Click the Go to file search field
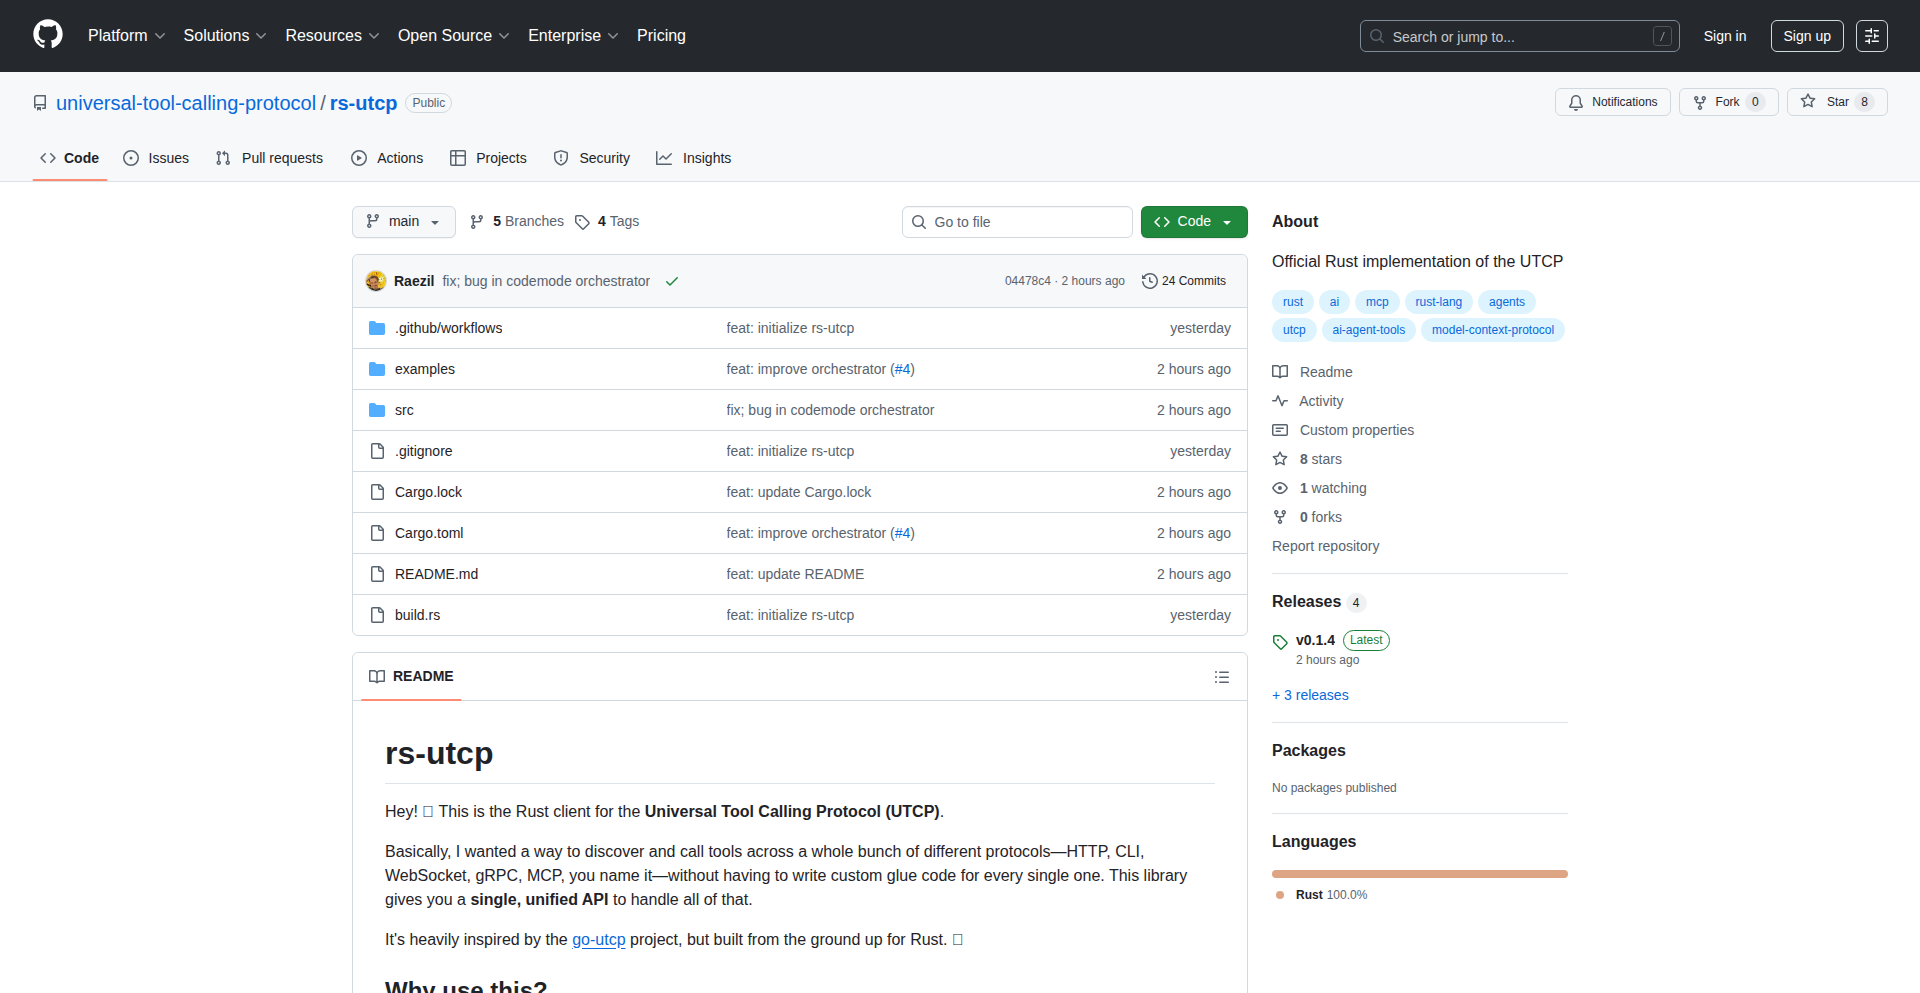 click(x=1016, y=221)
